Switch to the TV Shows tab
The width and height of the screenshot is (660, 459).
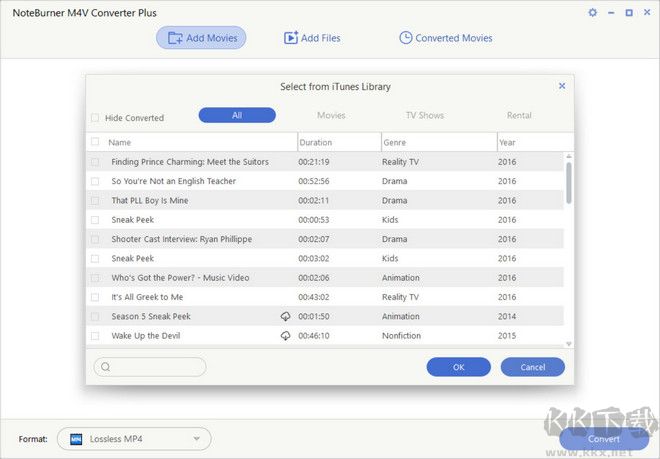[x=424, y=116]
